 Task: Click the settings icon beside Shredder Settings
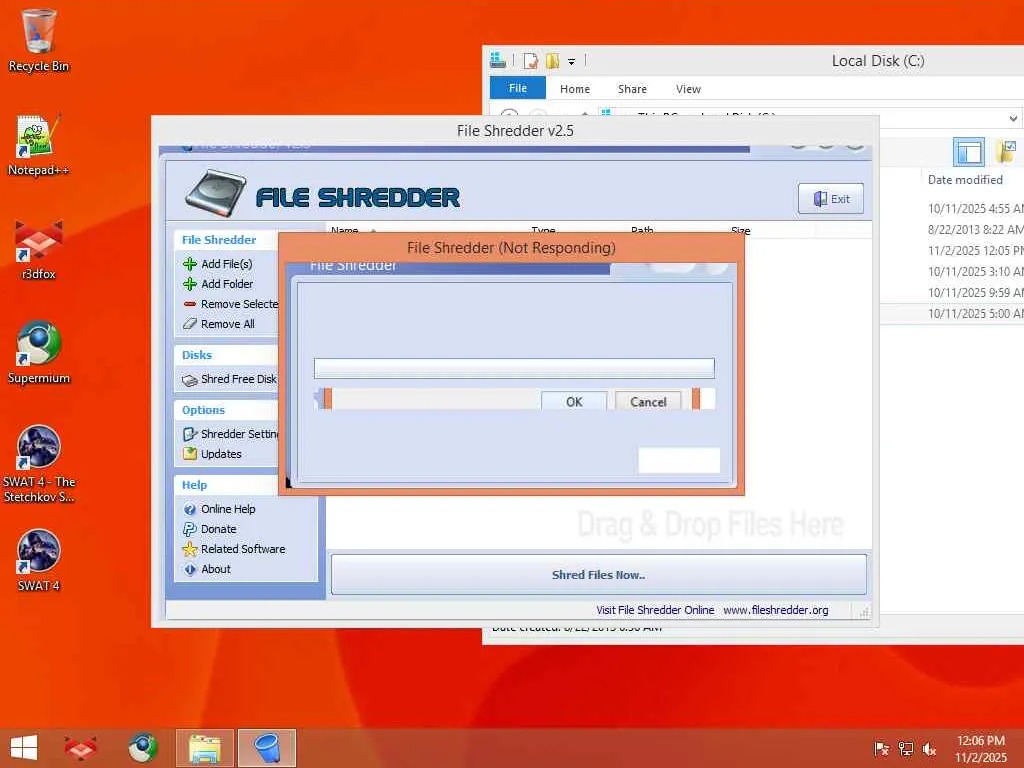pyautogui.click(x=189, y=434)
